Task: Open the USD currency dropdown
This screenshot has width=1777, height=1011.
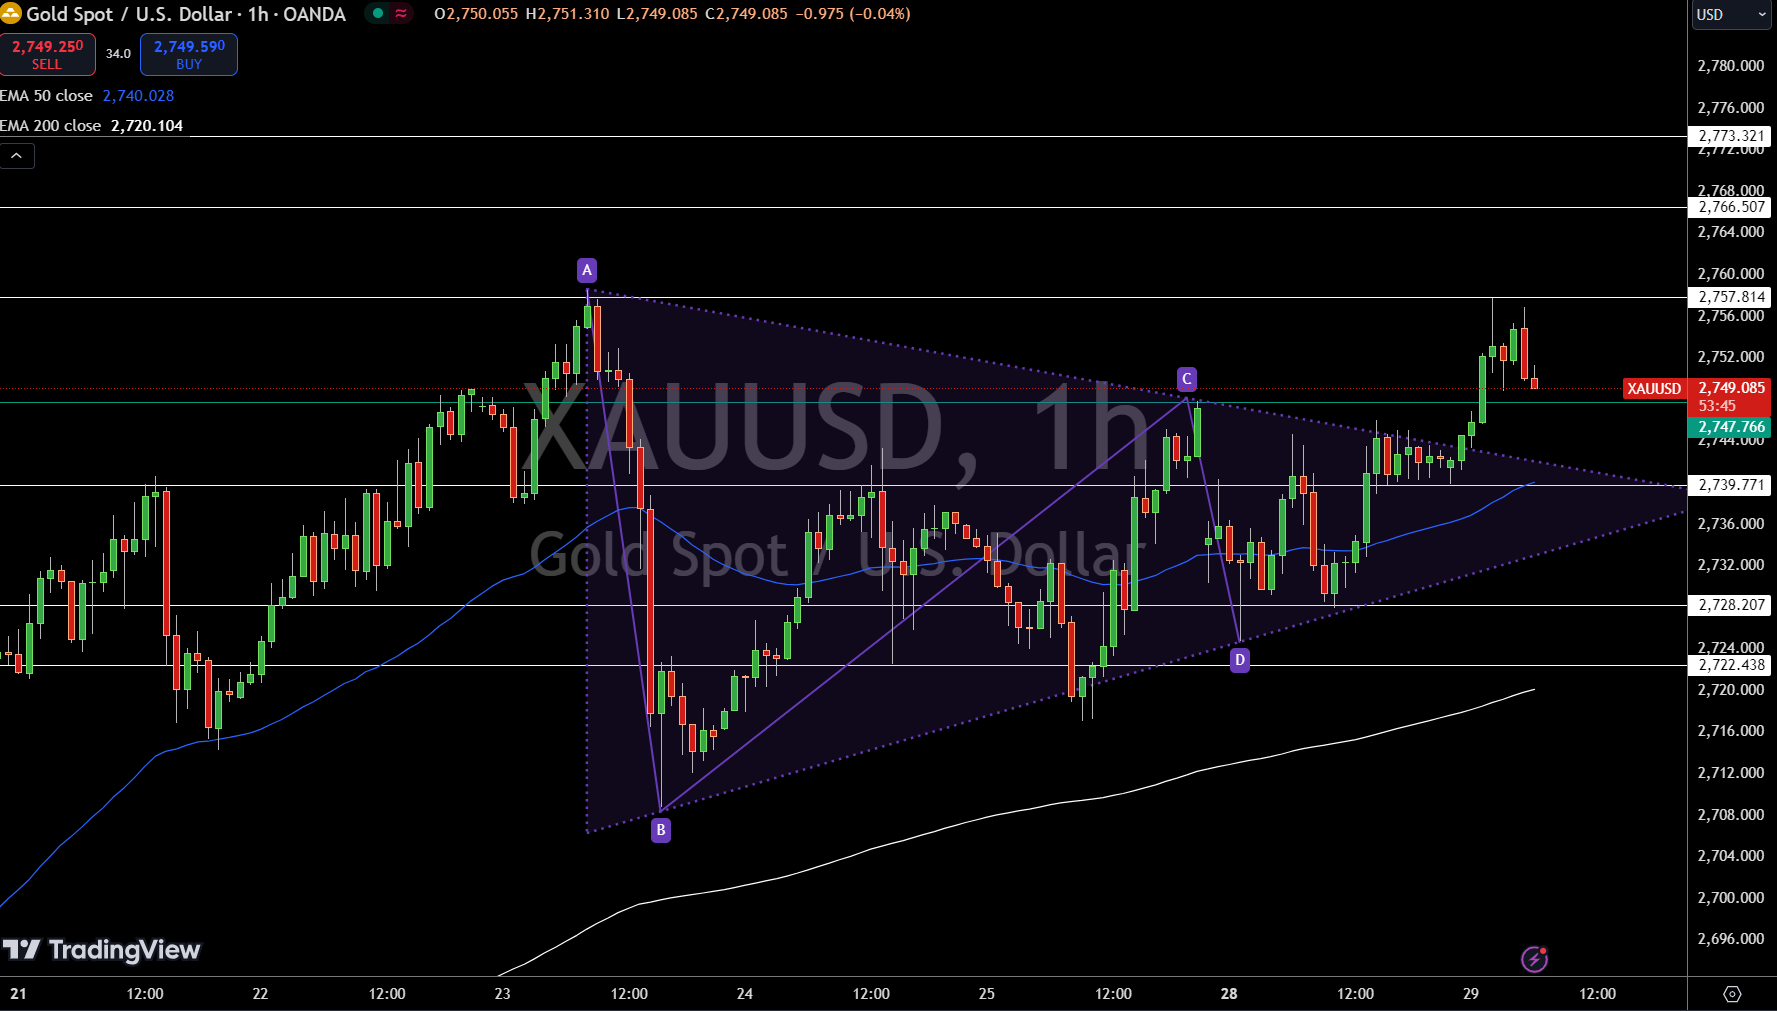Action: point(1731,15)
